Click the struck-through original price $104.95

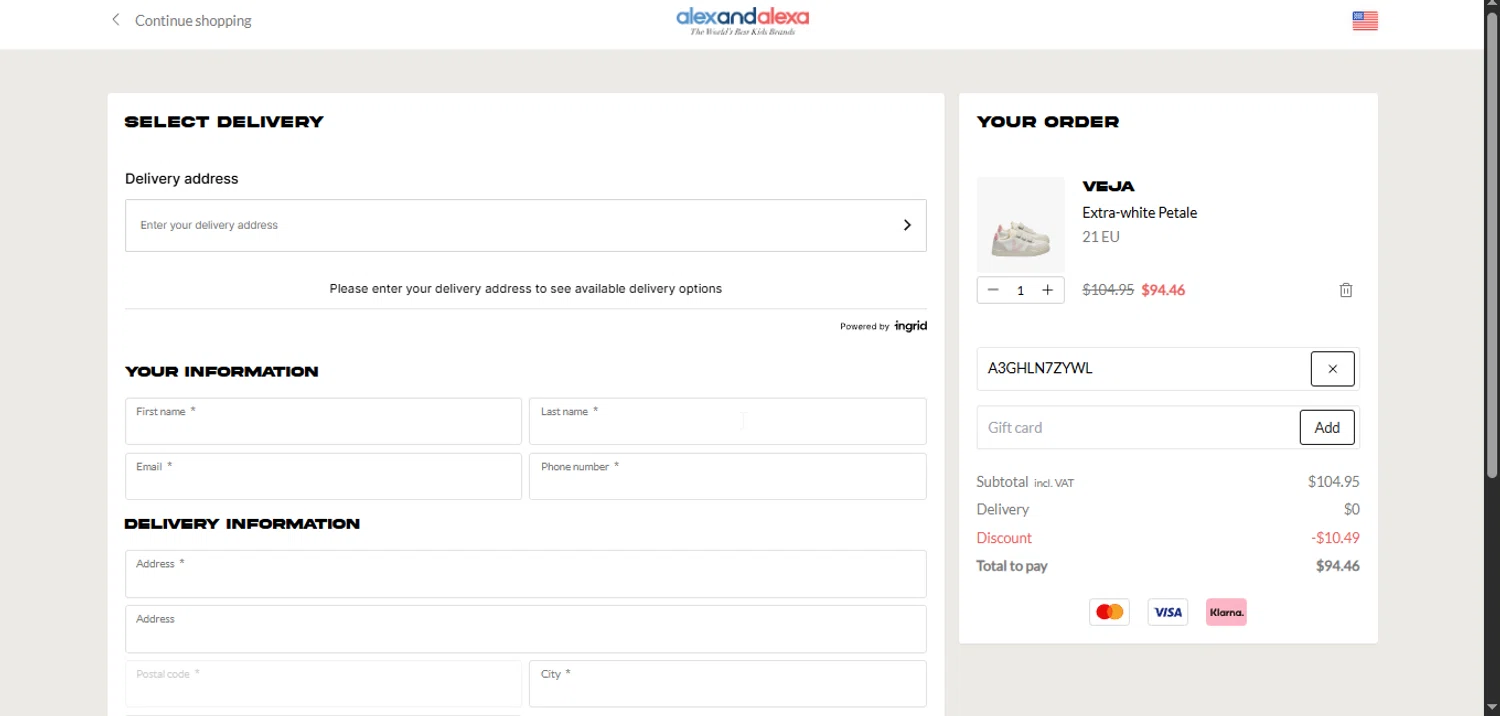(x=1108, y=290)
